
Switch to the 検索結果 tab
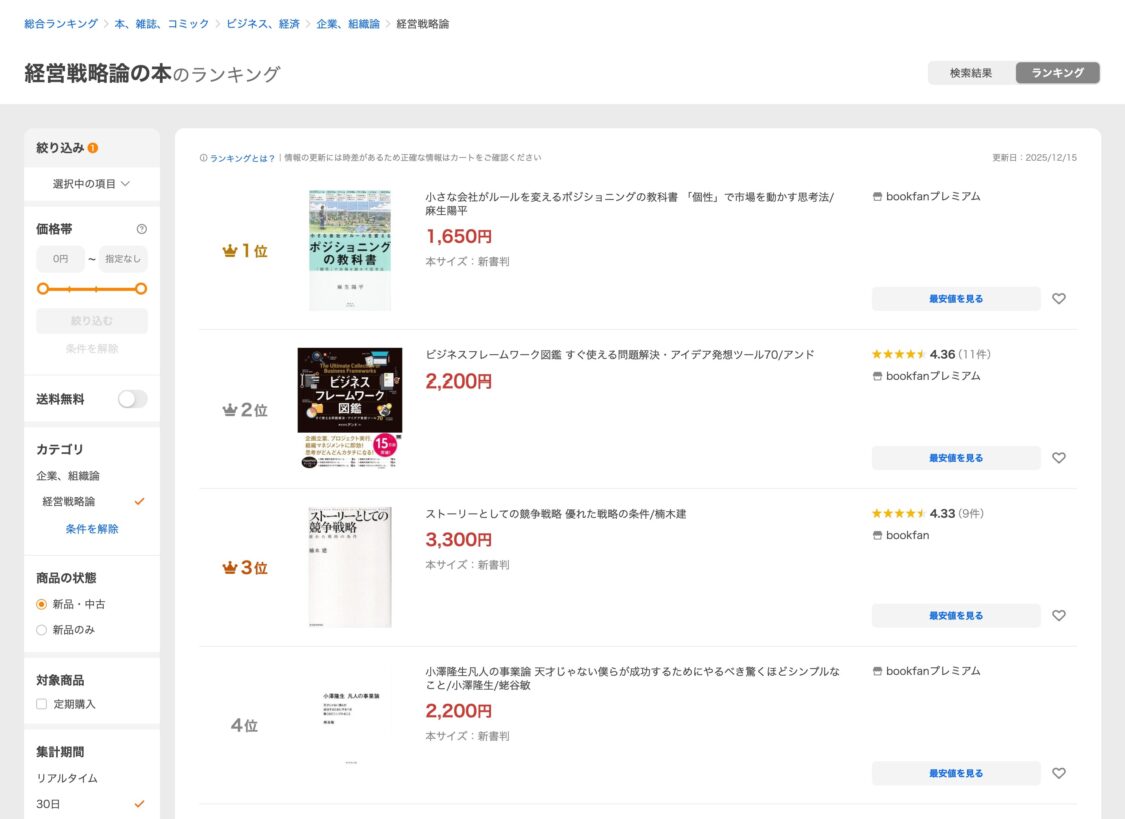(971, 73)
